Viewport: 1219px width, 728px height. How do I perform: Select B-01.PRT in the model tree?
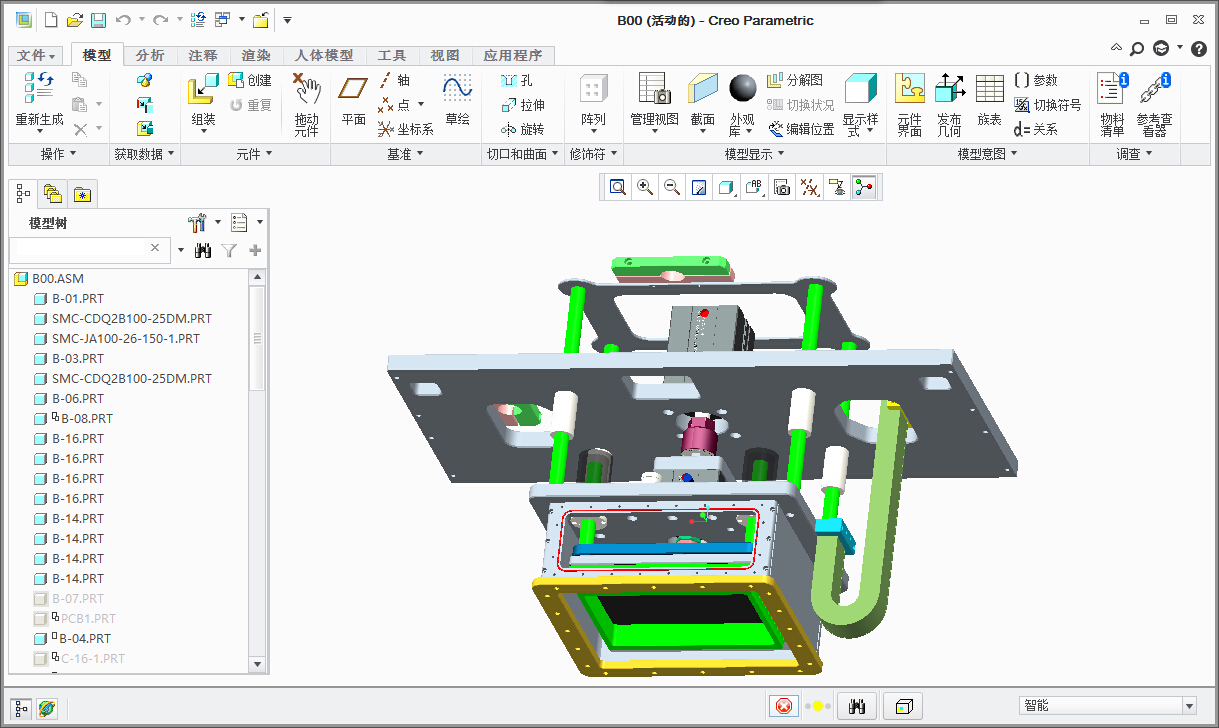pyautogui.click(x=78, y=299)
